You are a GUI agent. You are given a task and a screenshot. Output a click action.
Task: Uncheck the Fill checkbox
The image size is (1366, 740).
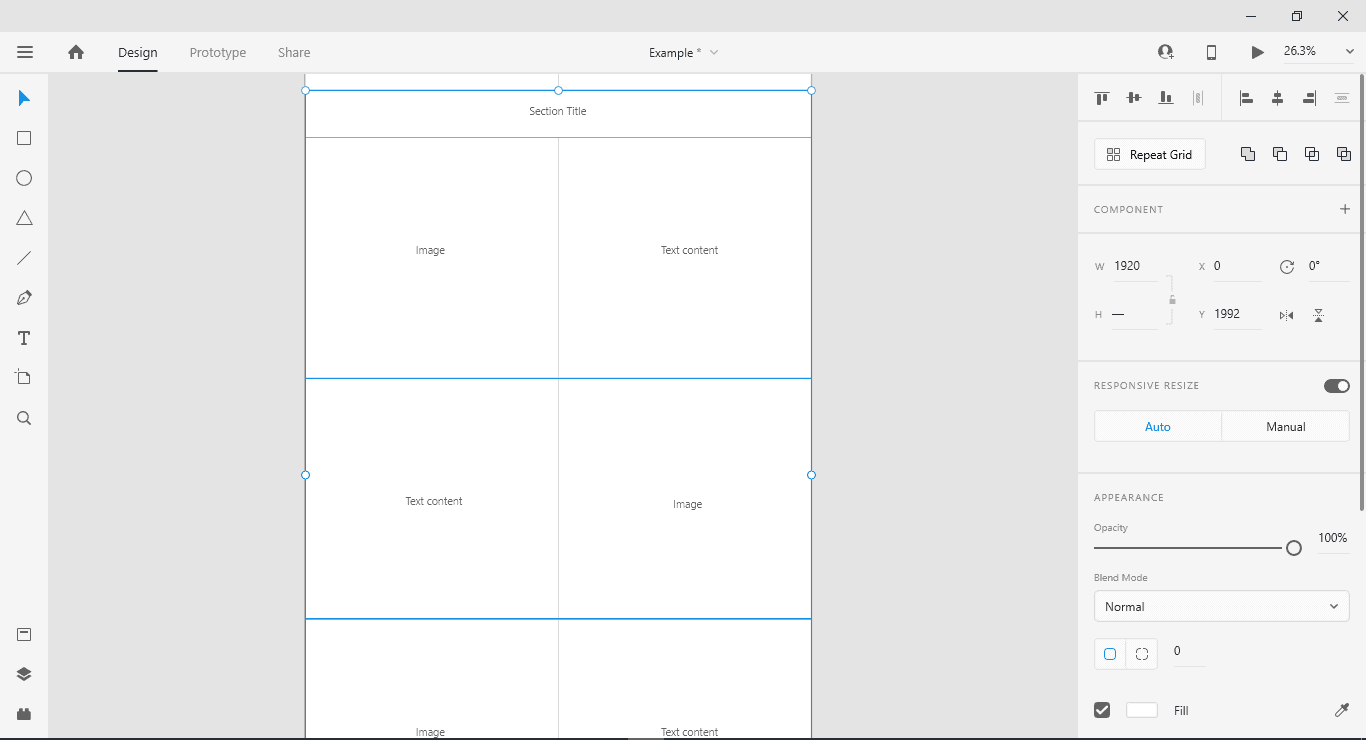click(x=1102, y=710)
